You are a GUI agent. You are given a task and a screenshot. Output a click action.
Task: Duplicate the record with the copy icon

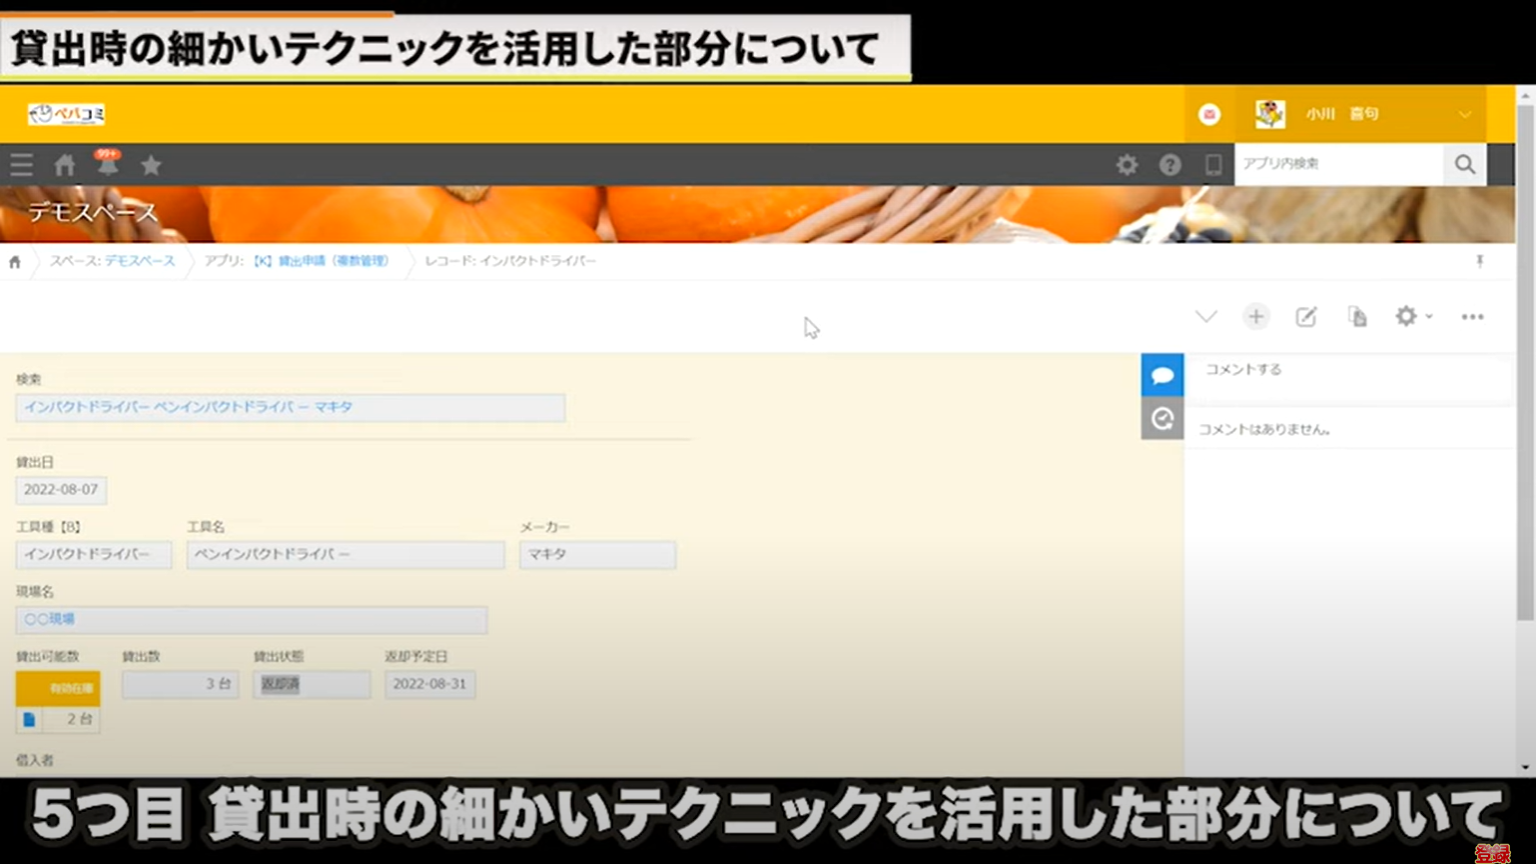tap(1356, 317)
